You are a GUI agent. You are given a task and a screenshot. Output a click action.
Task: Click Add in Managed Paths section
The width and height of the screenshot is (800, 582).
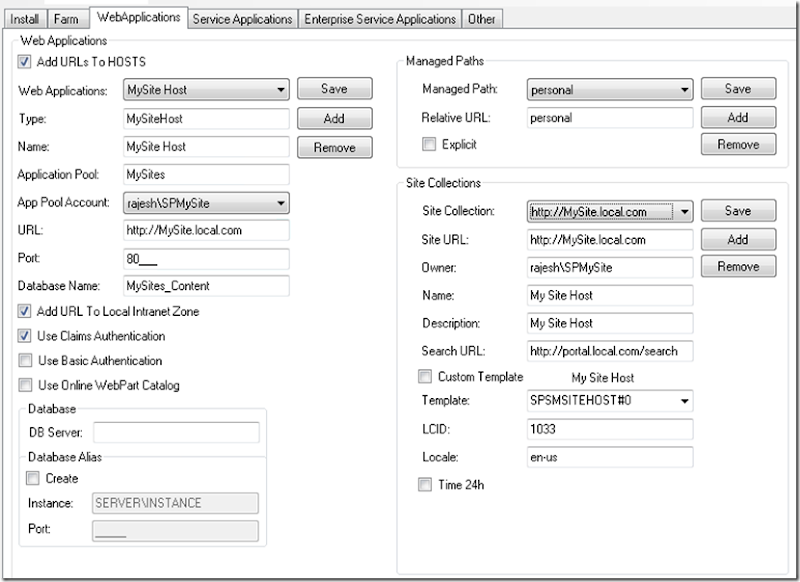point(737,117)
